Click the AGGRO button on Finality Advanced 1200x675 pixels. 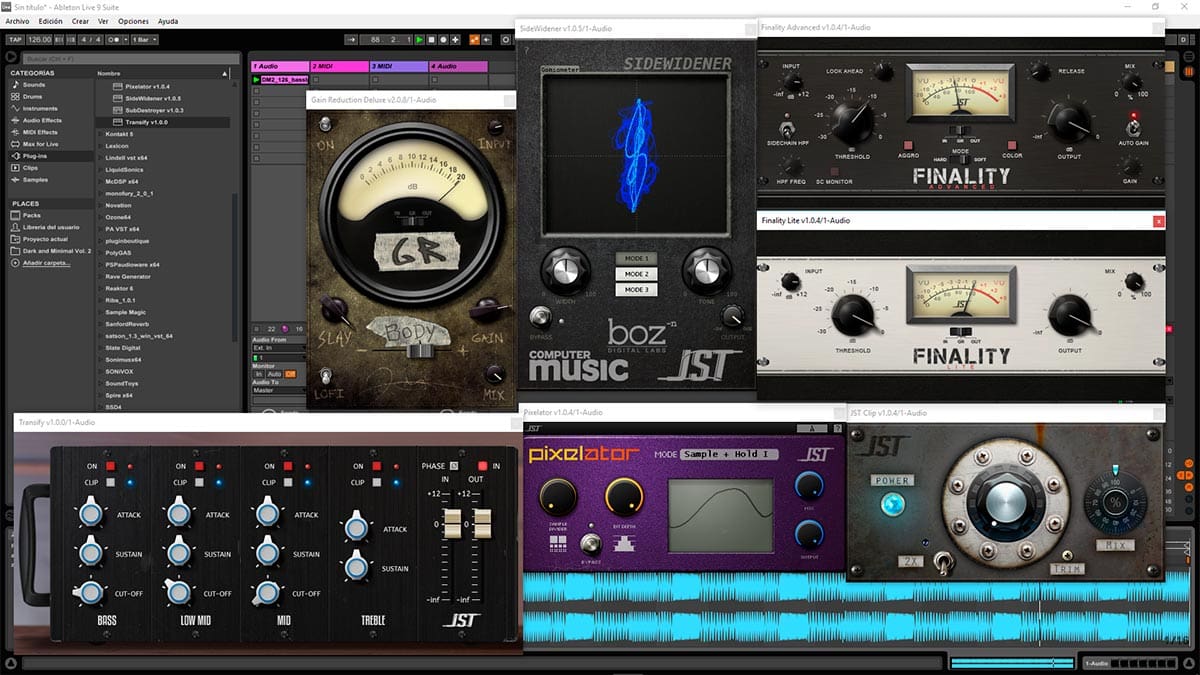tap(907, 144)
